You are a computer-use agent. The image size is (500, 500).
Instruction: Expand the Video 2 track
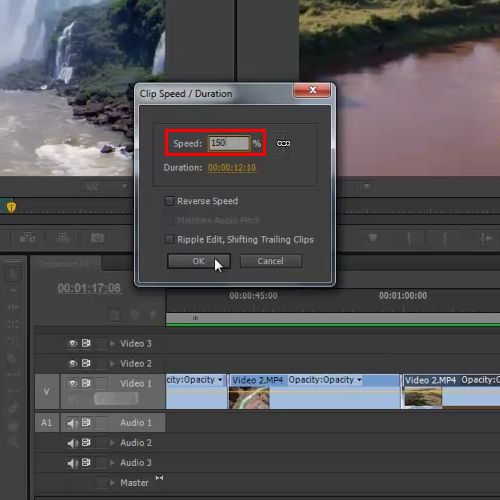tap(112, 363)
